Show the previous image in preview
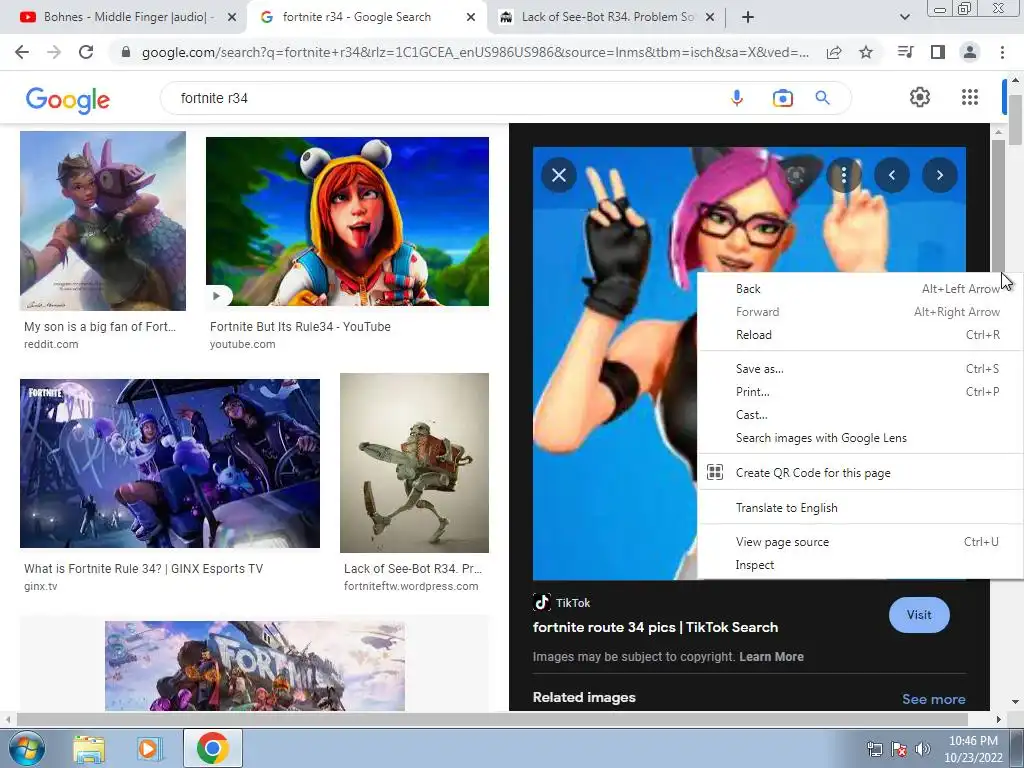The image size is (1024, 768). pos(891,175)
